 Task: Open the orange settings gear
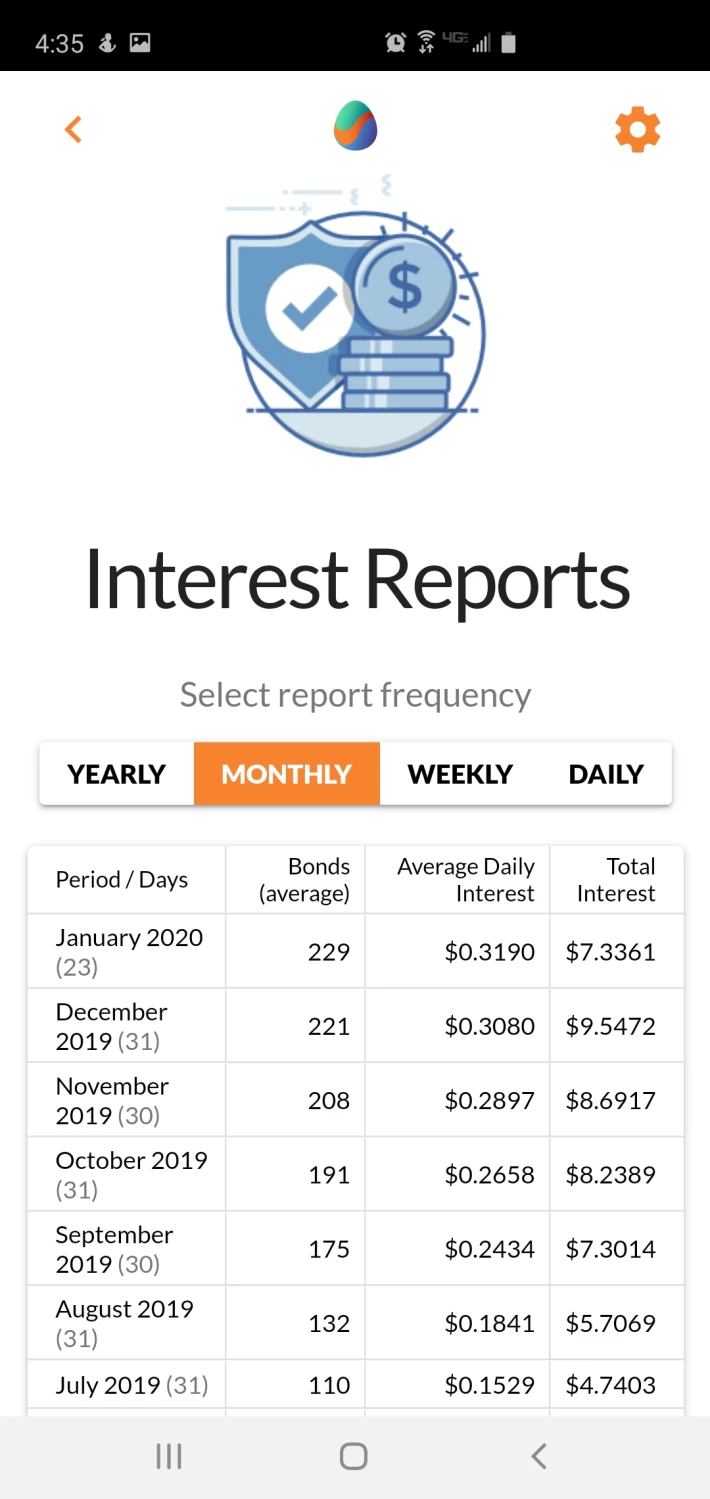637,130
